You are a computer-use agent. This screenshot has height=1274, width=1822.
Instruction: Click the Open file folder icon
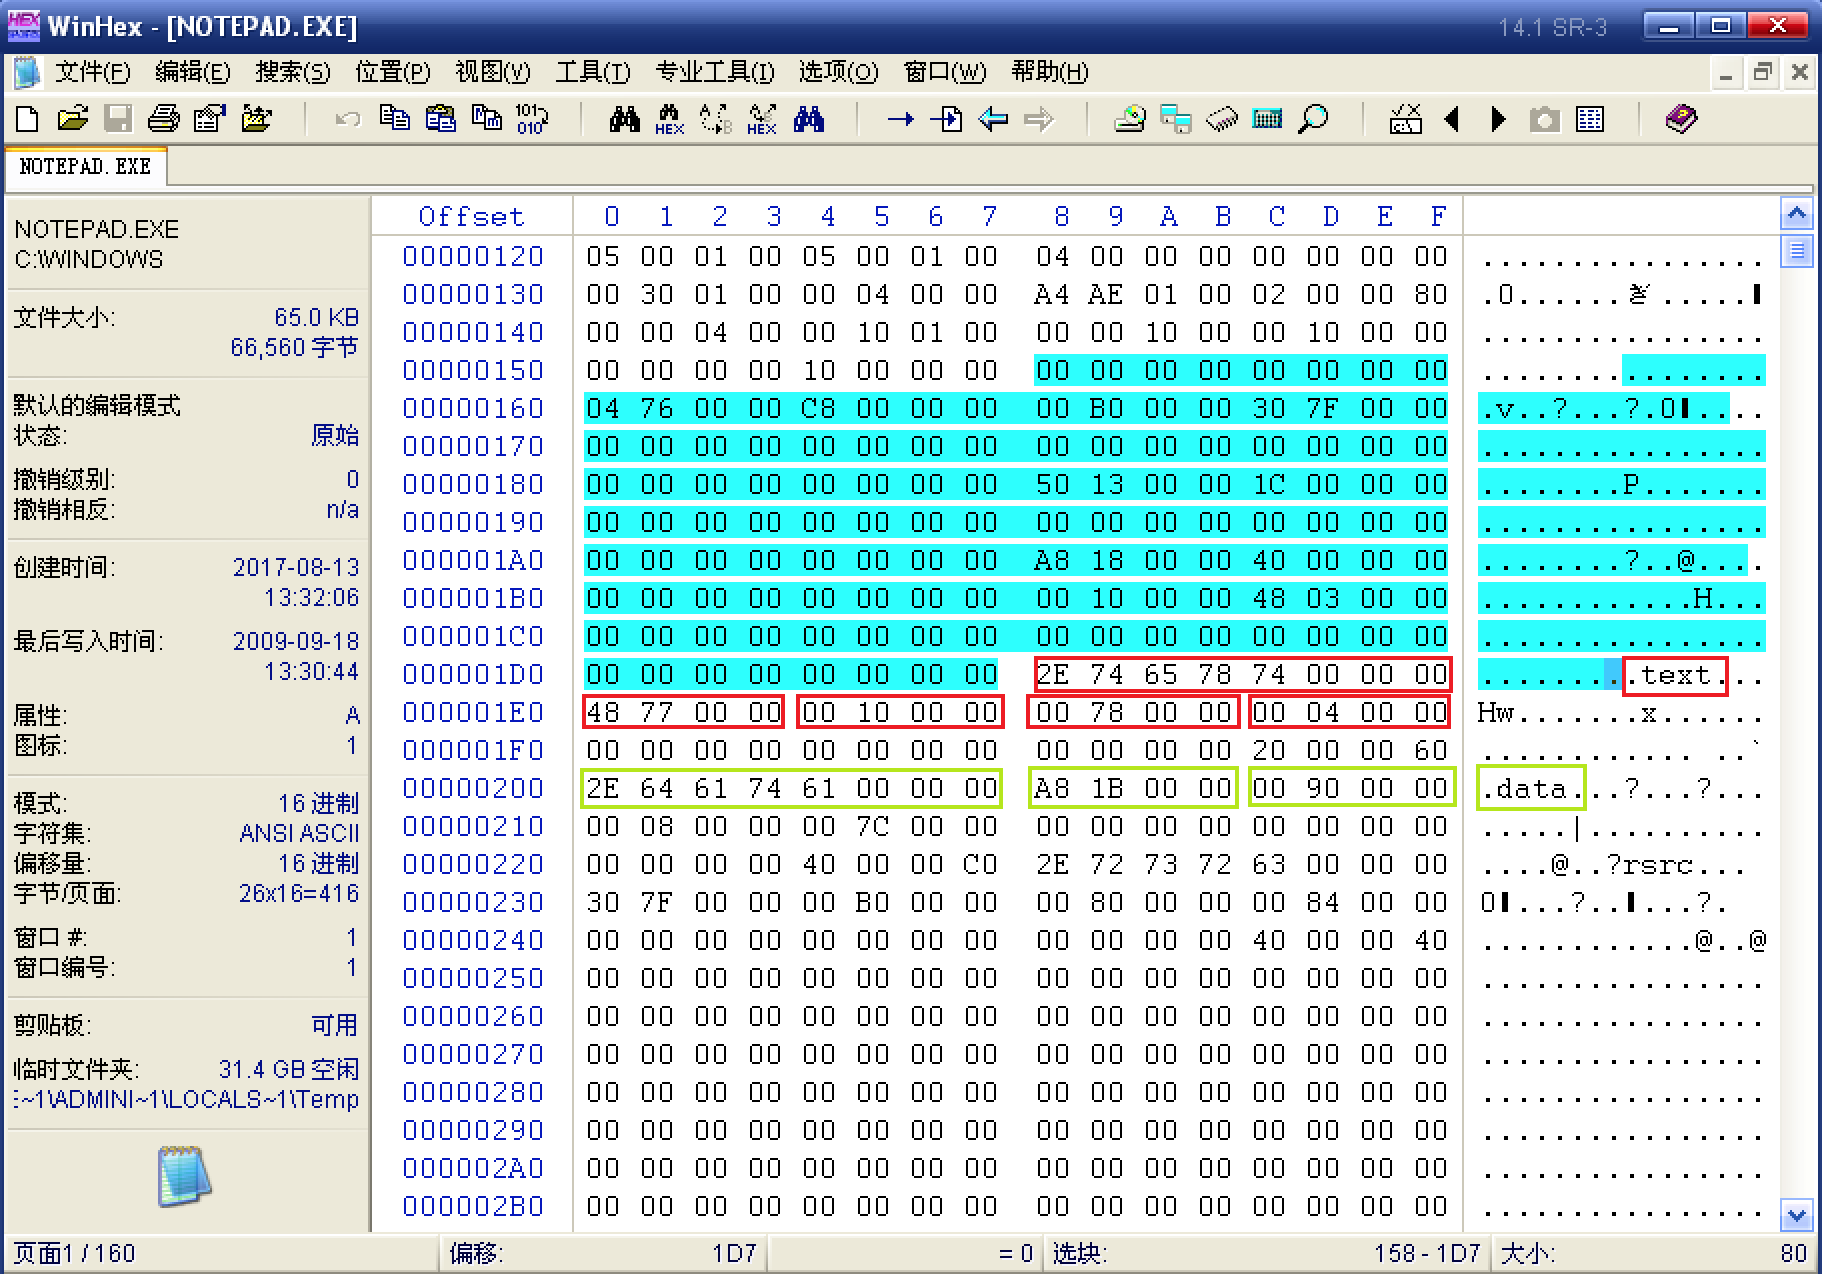tap(72, 119)
